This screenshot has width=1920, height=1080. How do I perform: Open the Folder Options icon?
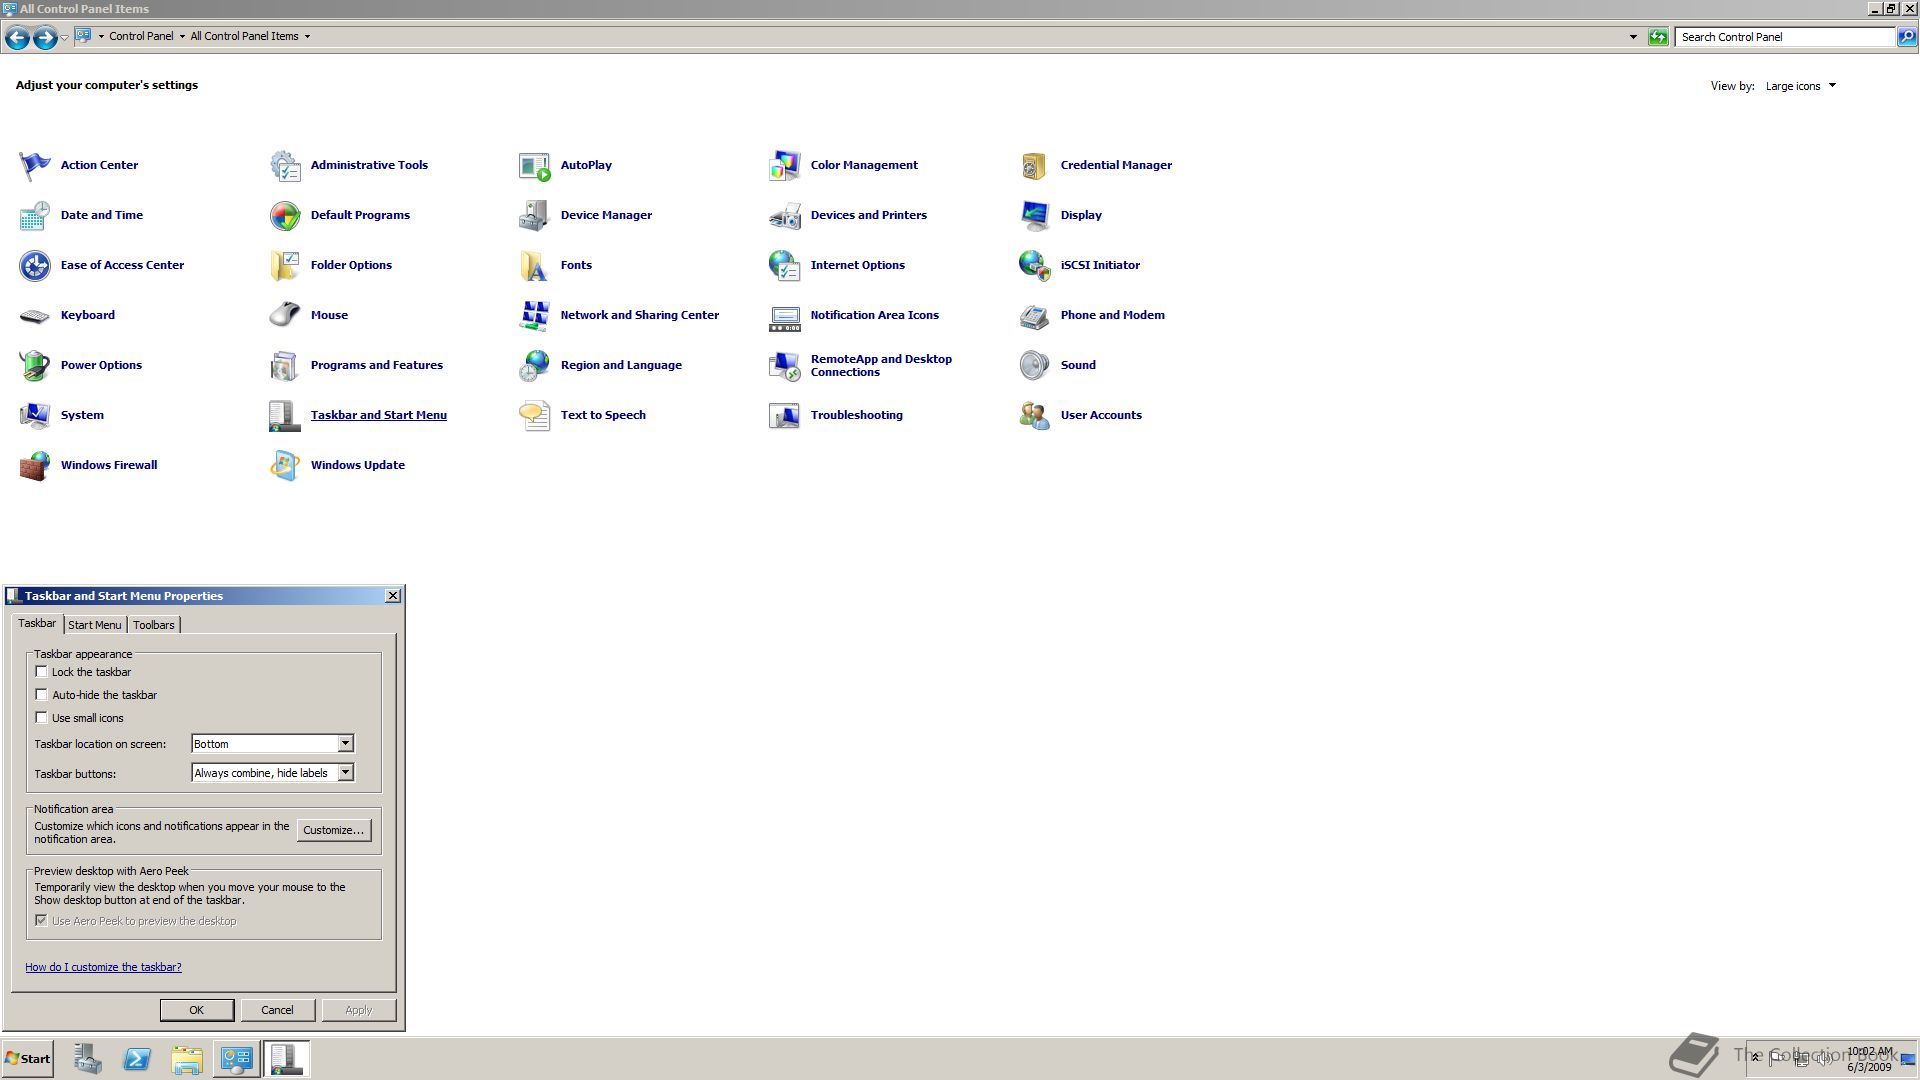[285, 265]
